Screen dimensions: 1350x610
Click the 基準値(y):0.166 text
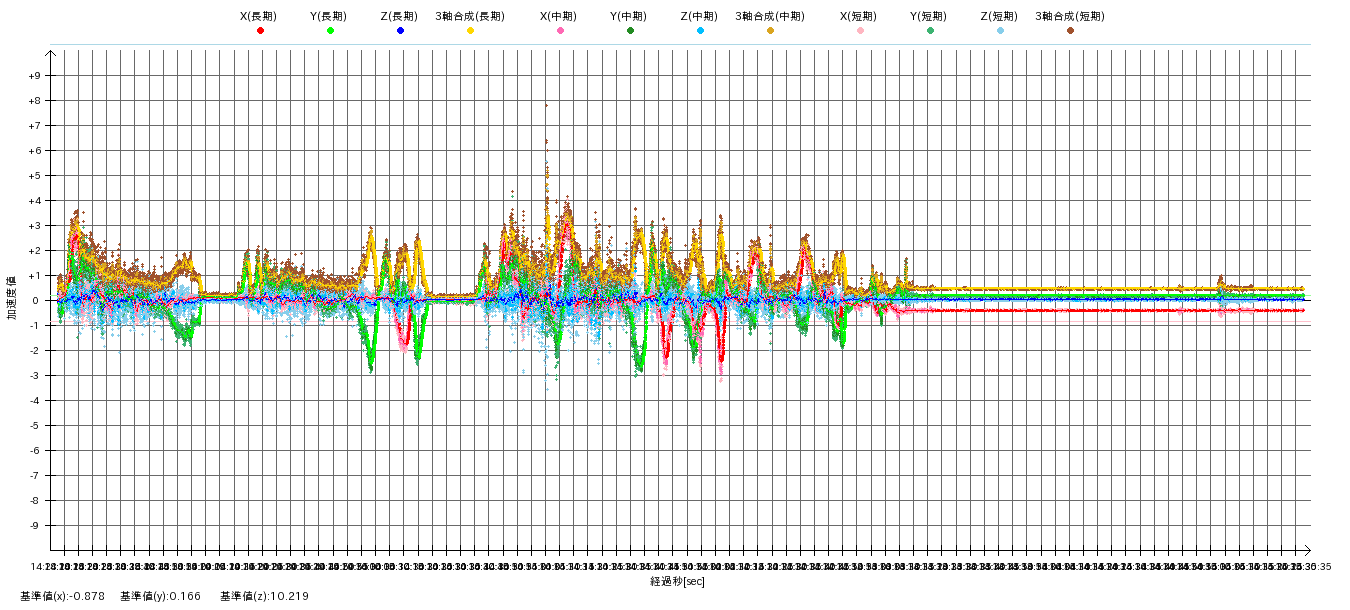pyautogui.click(x=161, y=597)
